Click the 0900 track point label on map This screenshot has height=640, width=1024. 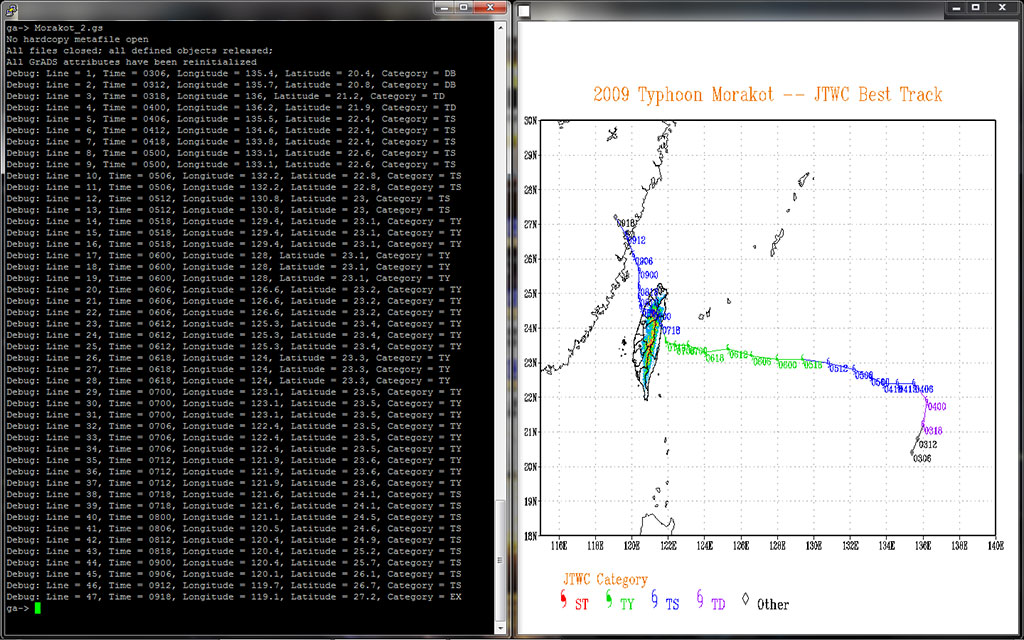[x=648, y=276]
